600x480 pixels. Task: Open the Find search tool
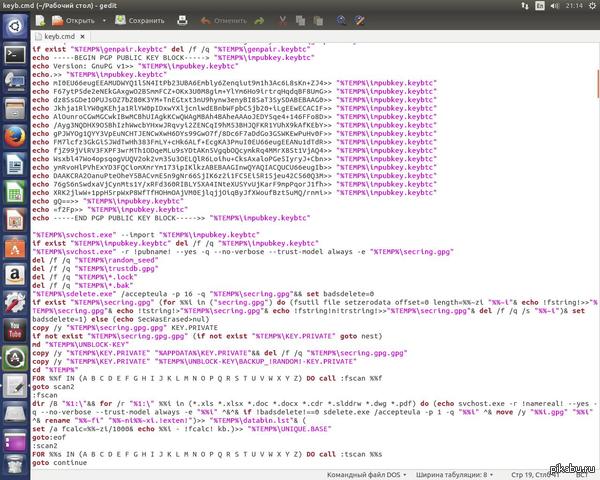tap(341, 21)
